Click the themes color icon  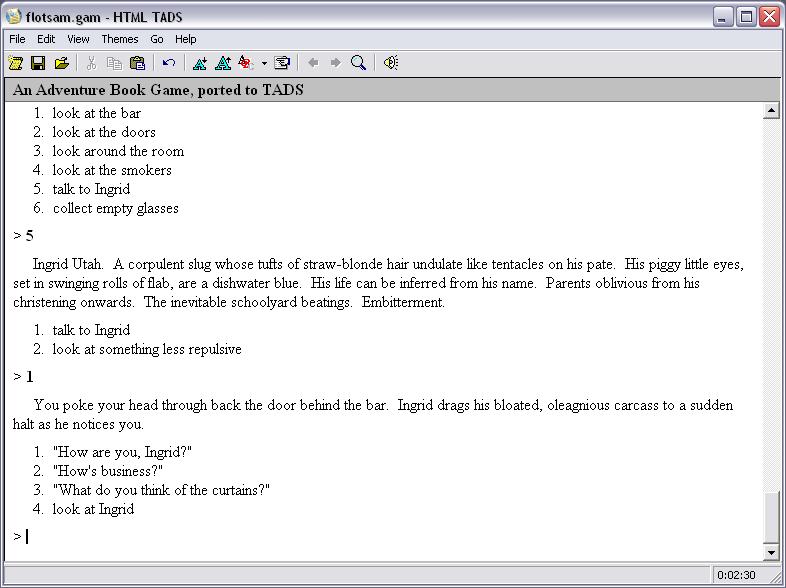pos(246,63)
